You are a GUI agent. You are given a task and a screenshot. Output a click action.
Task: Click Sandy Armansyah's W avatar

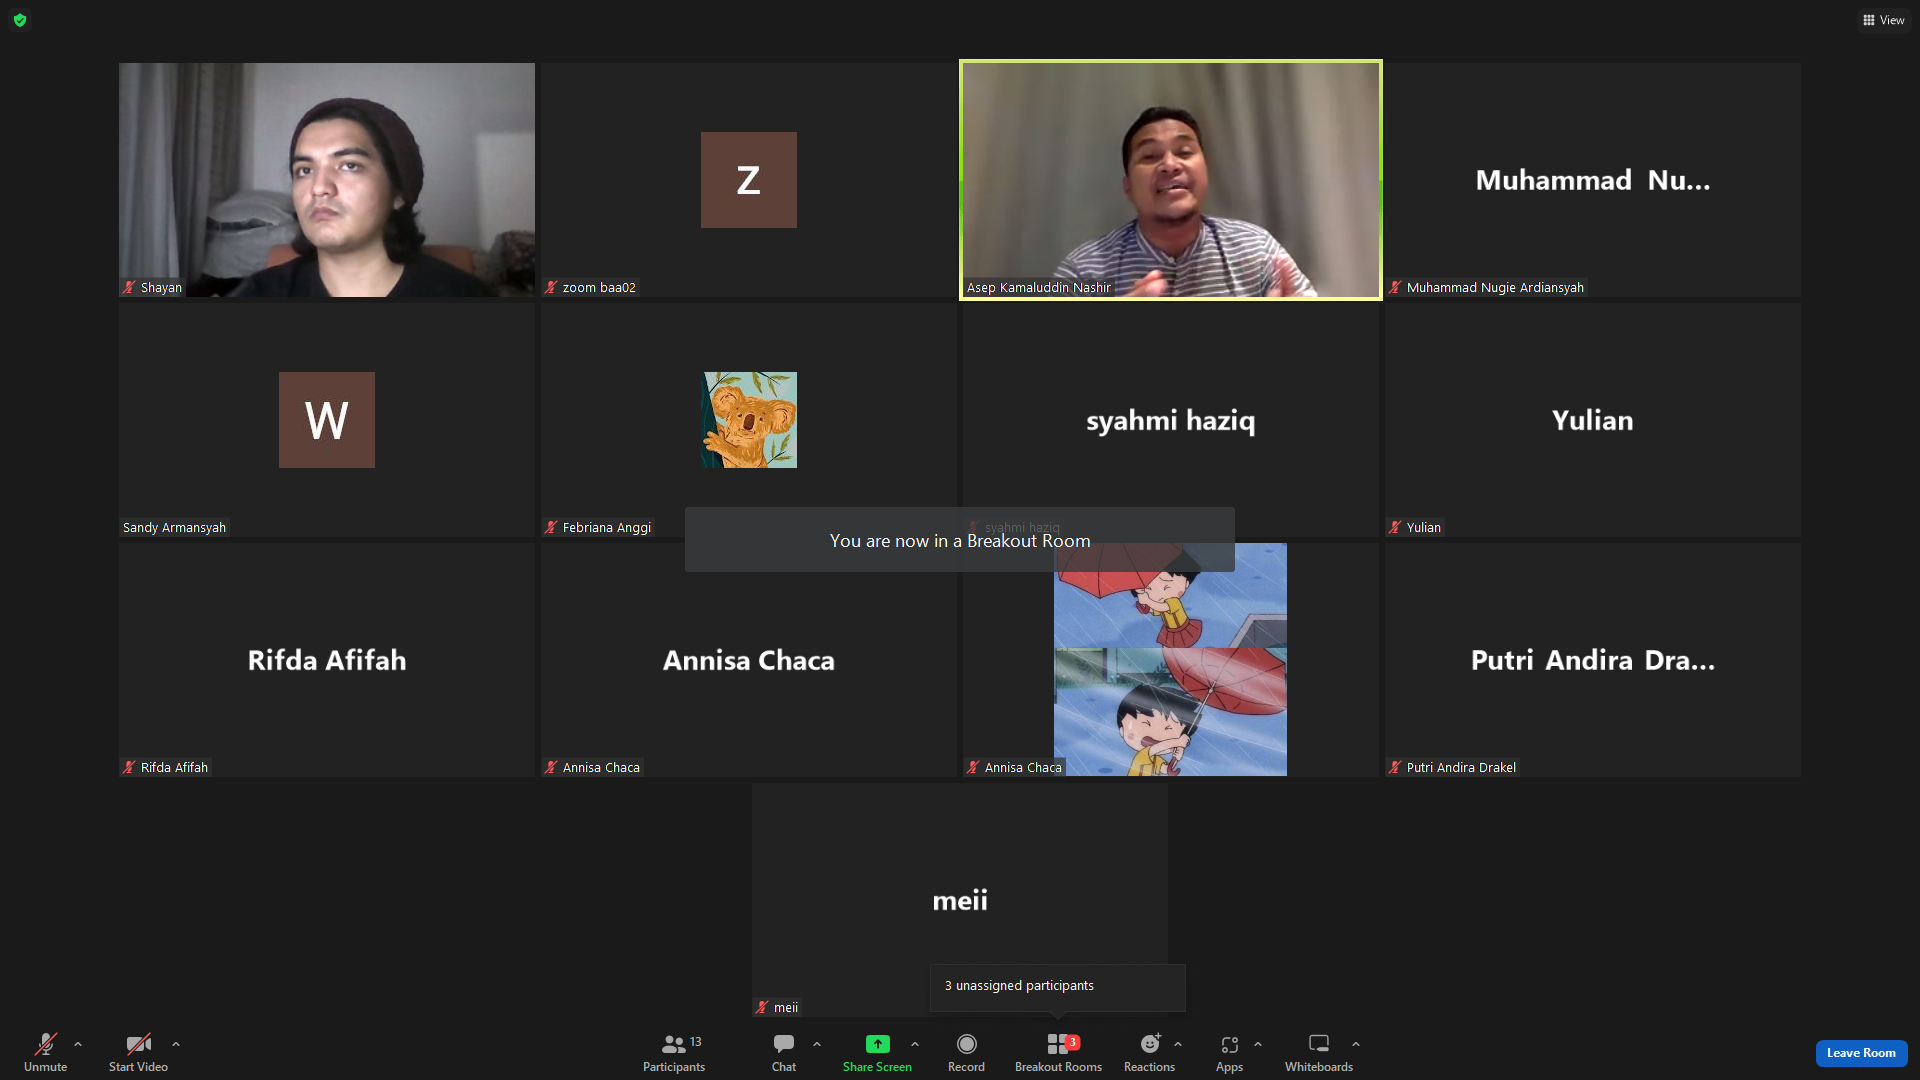click(x=327, y=420)
